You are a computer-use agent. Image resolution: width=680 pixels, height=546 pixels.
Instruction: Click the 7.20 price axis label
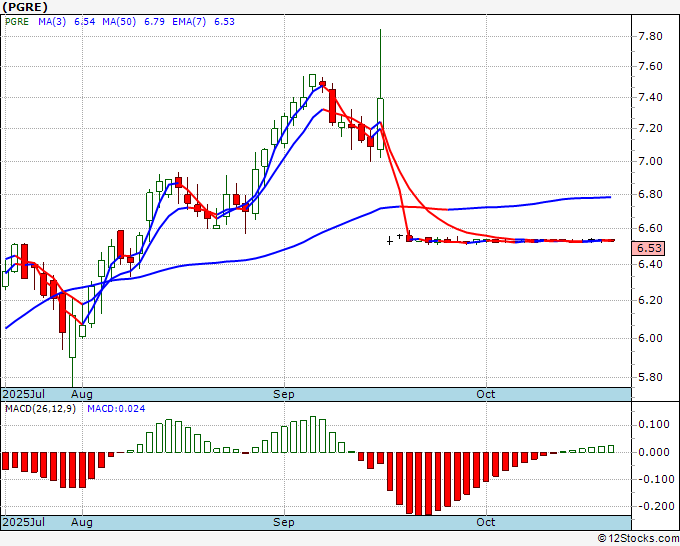tap(651, 128)
